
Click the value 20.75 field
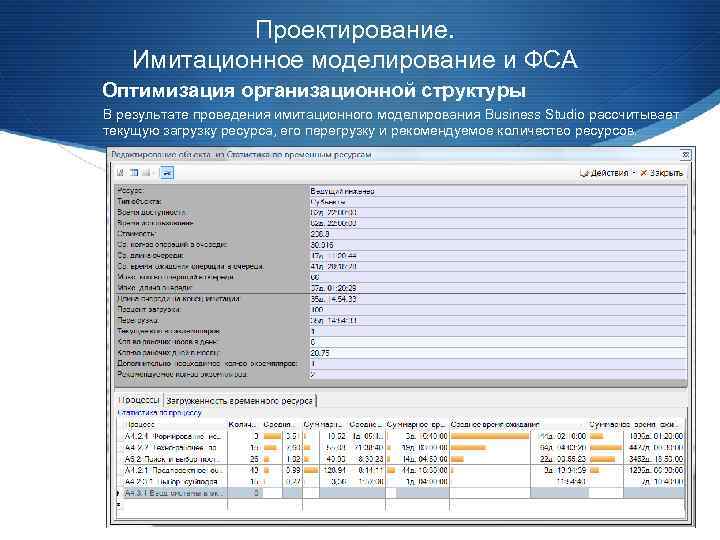tap(498, 353)
